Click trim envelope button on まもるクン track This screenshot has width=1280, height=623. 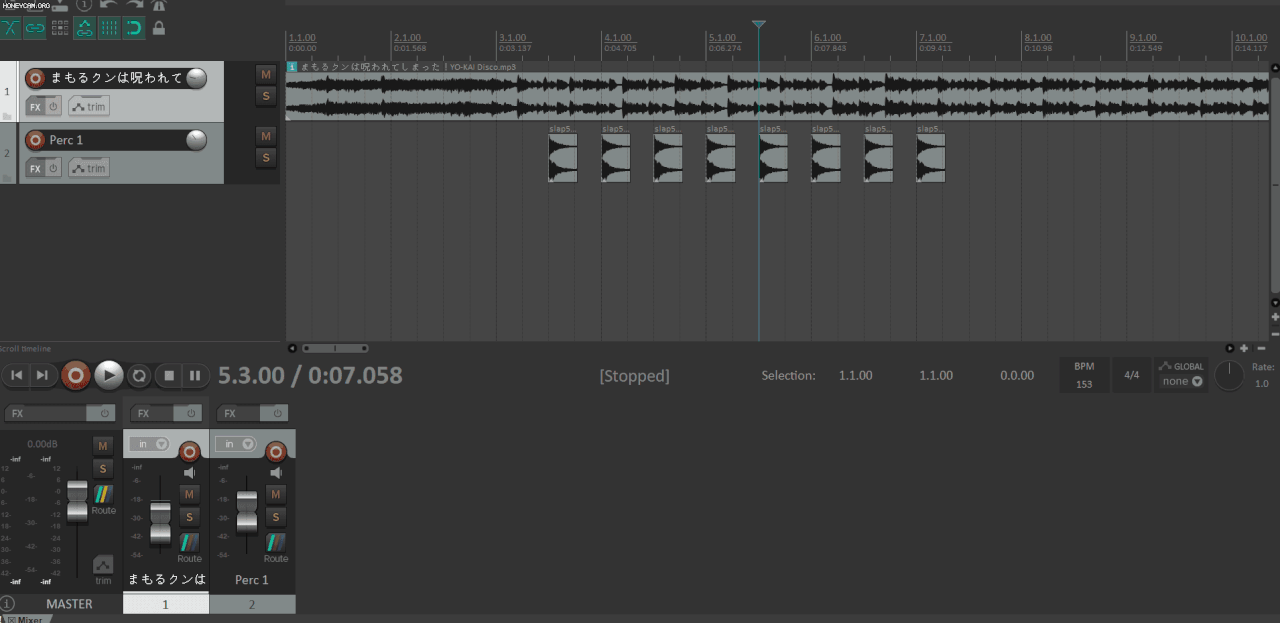89,106
